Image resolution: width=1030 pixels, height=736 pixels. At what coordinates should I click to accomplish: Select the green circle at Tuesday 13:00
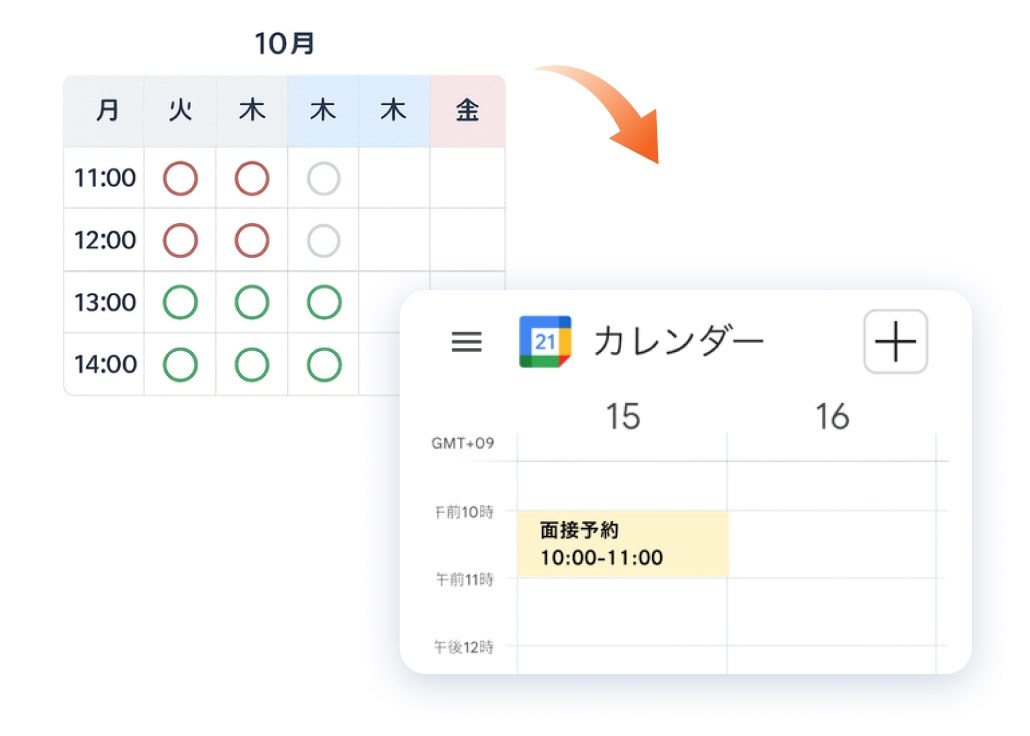[181, 302]
